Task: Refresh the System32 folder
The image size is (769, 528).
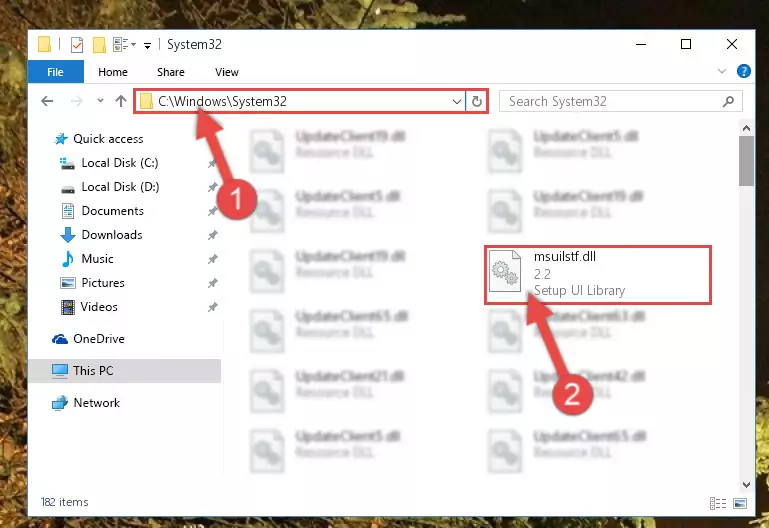Action: pos(477,101)
